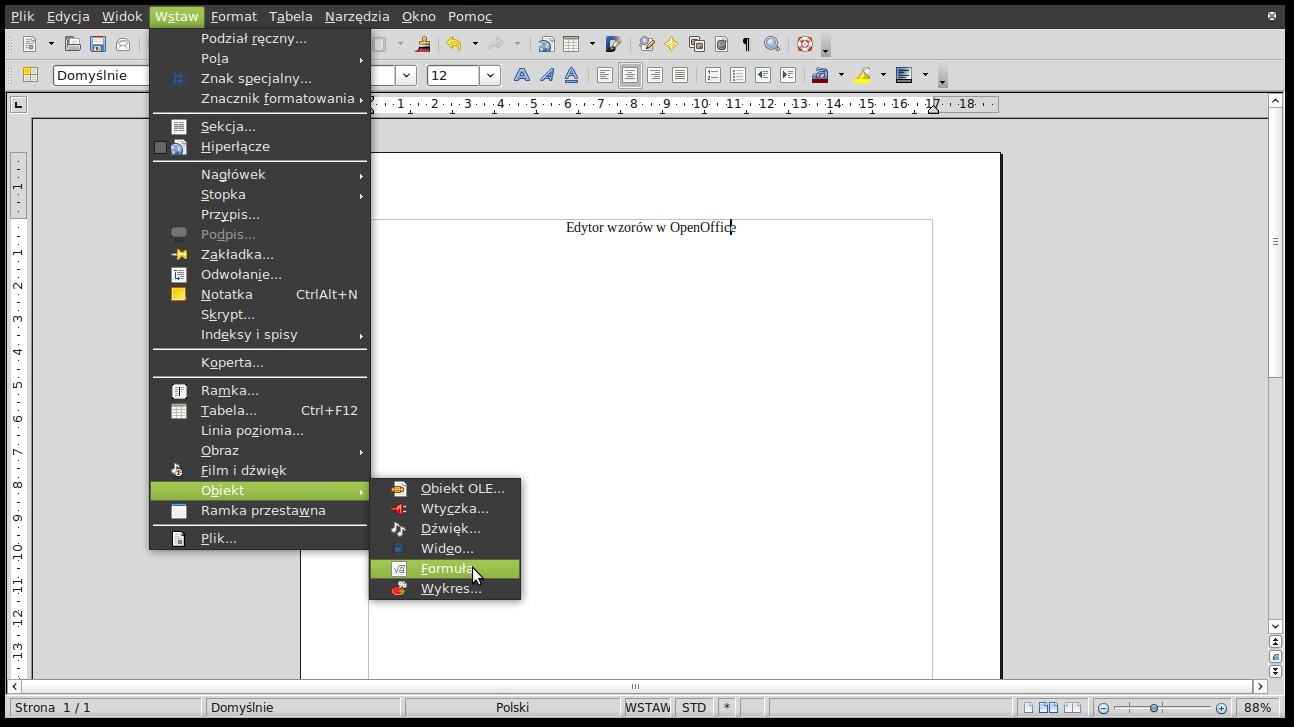Choose Znak specjalny... menu item
This screenshot has width=1294, height=727.
tap(260, 79)
